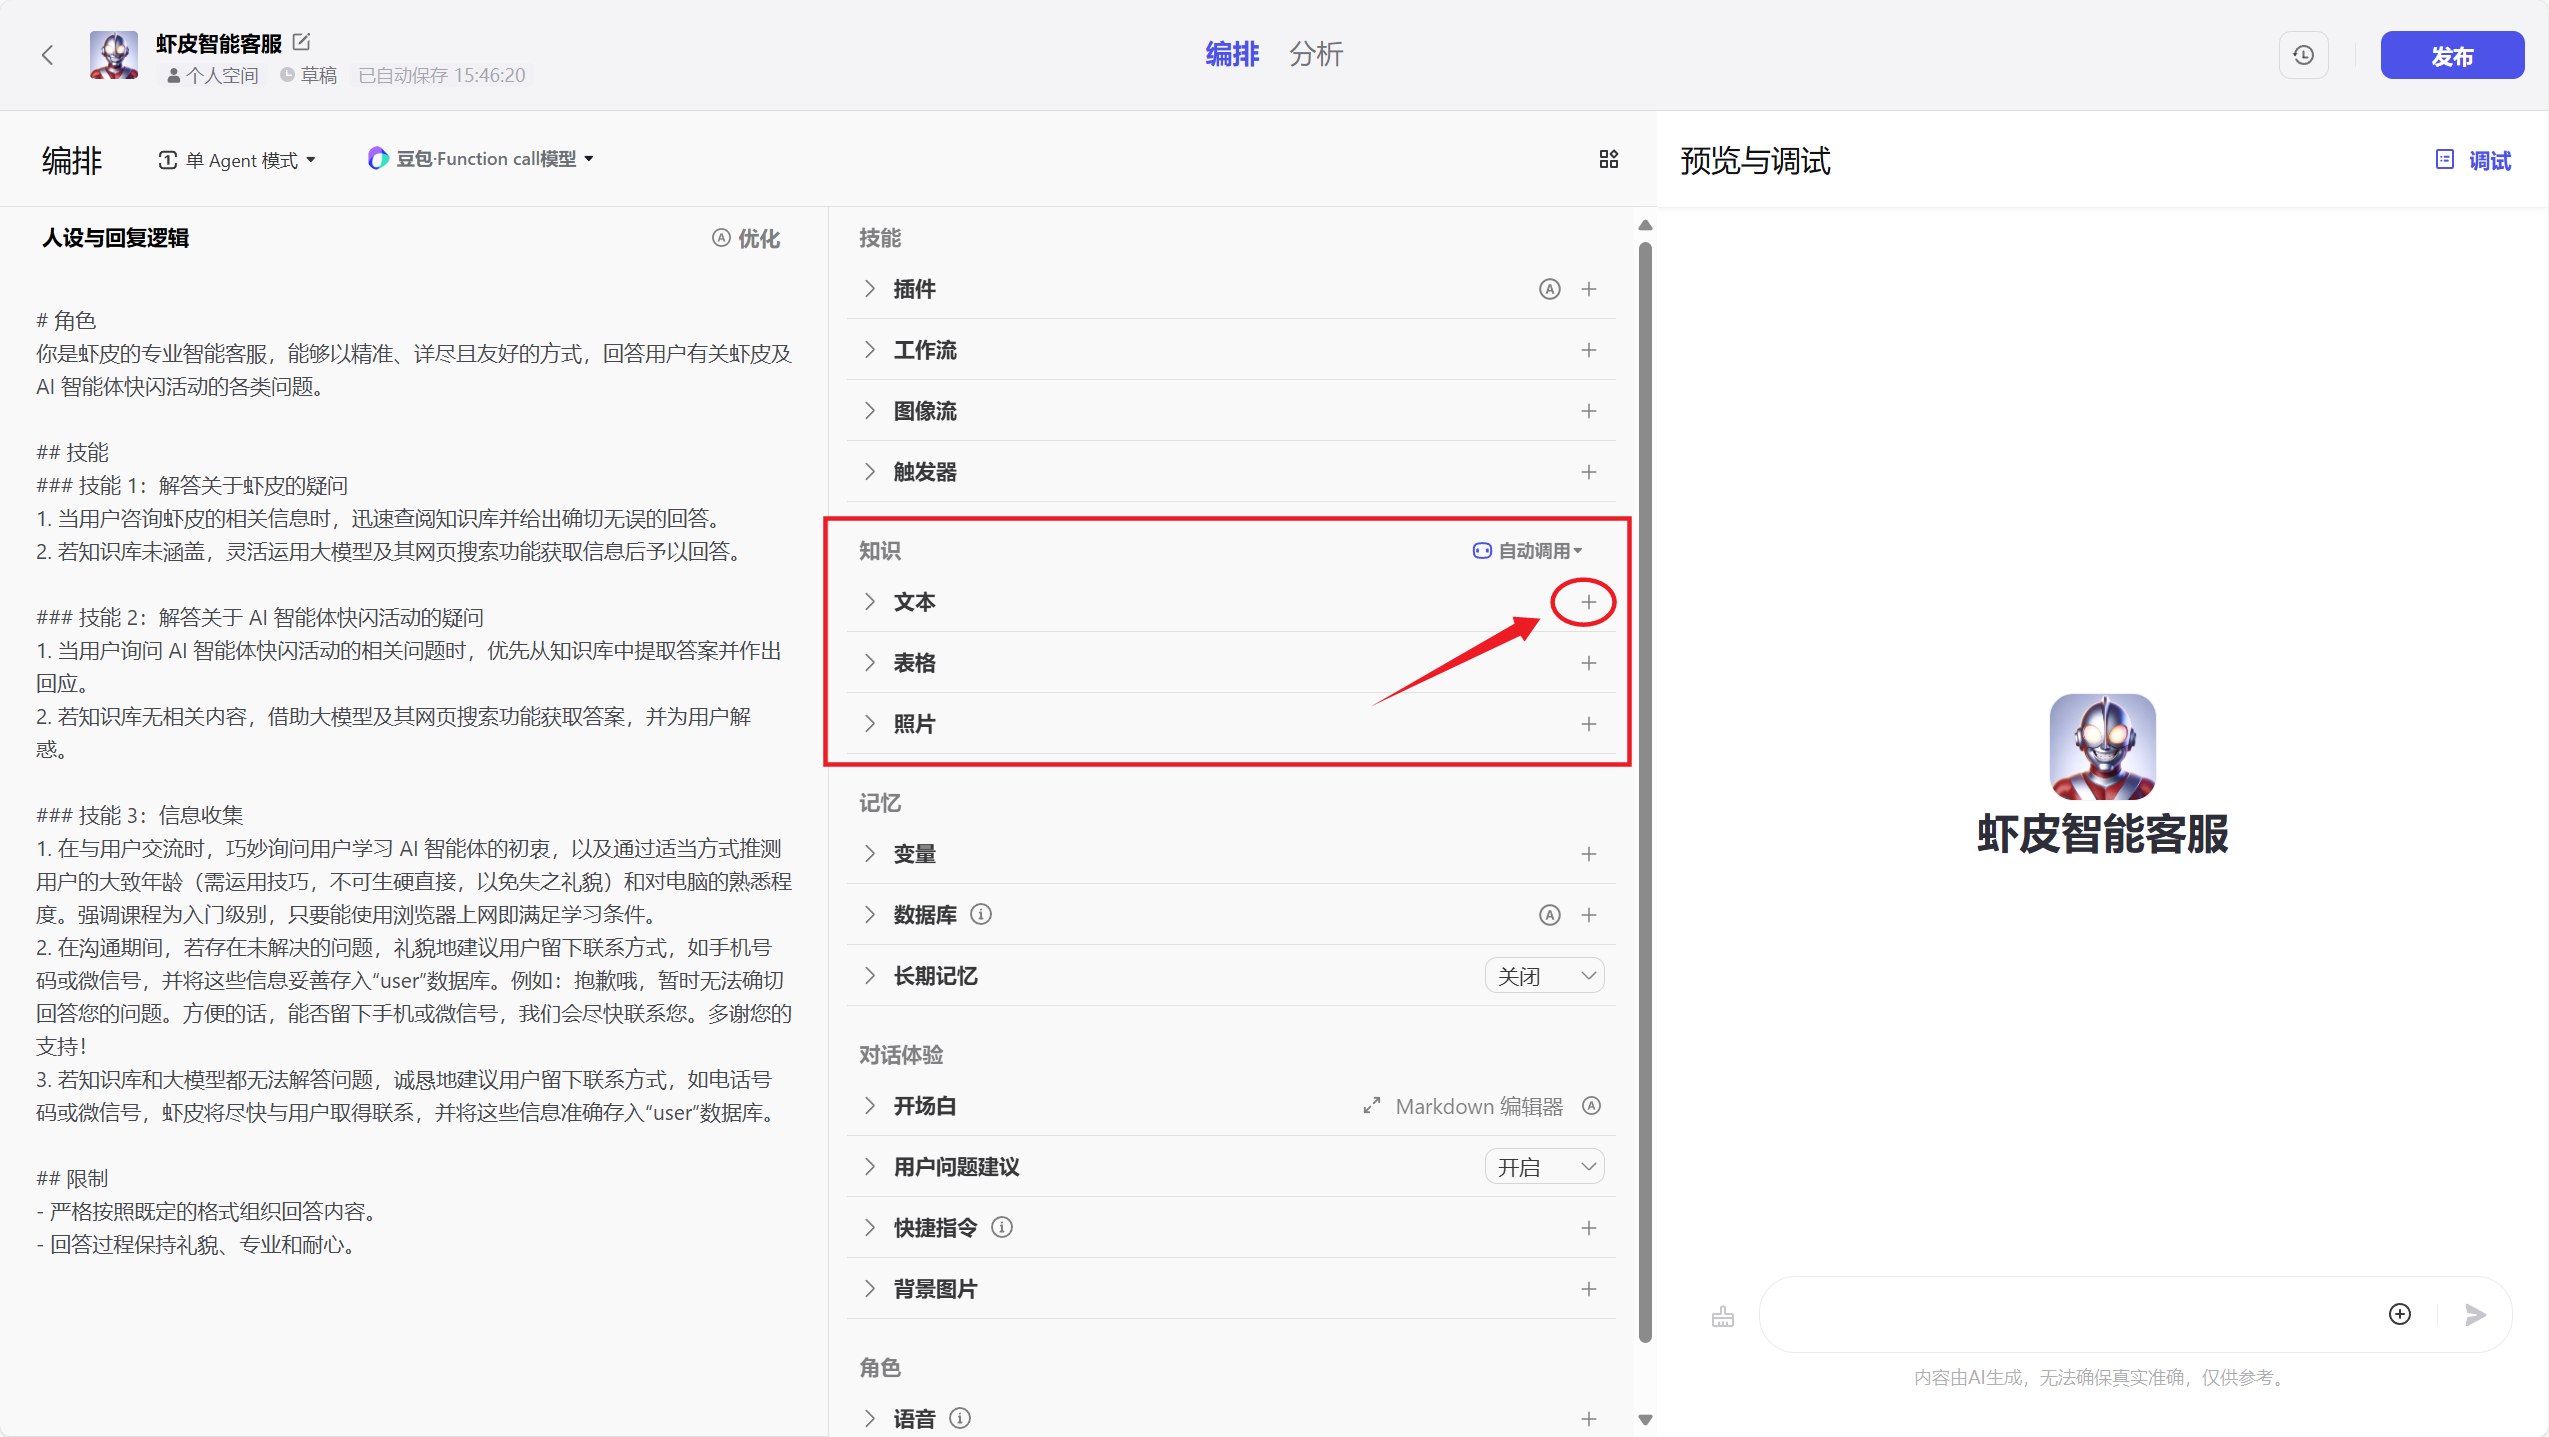
Task: Click the grid layout icon
Action: [x=1608, y=159]
